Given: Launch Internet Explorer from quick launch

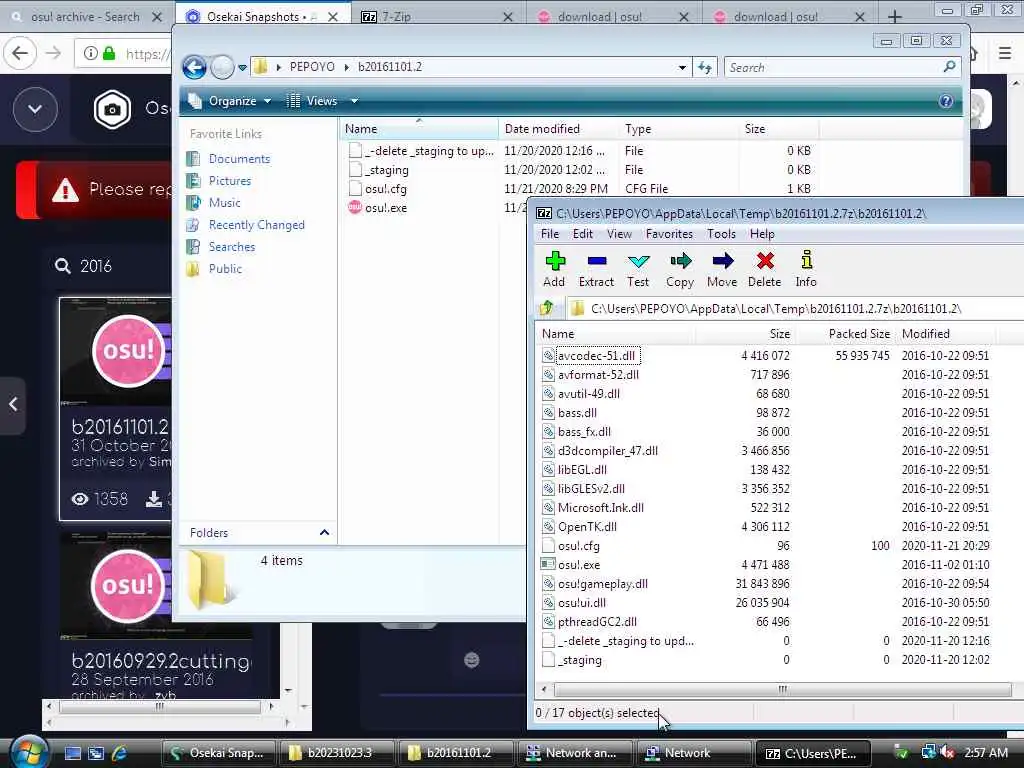Looking at the screenshot, I should (x=120, y=753).
